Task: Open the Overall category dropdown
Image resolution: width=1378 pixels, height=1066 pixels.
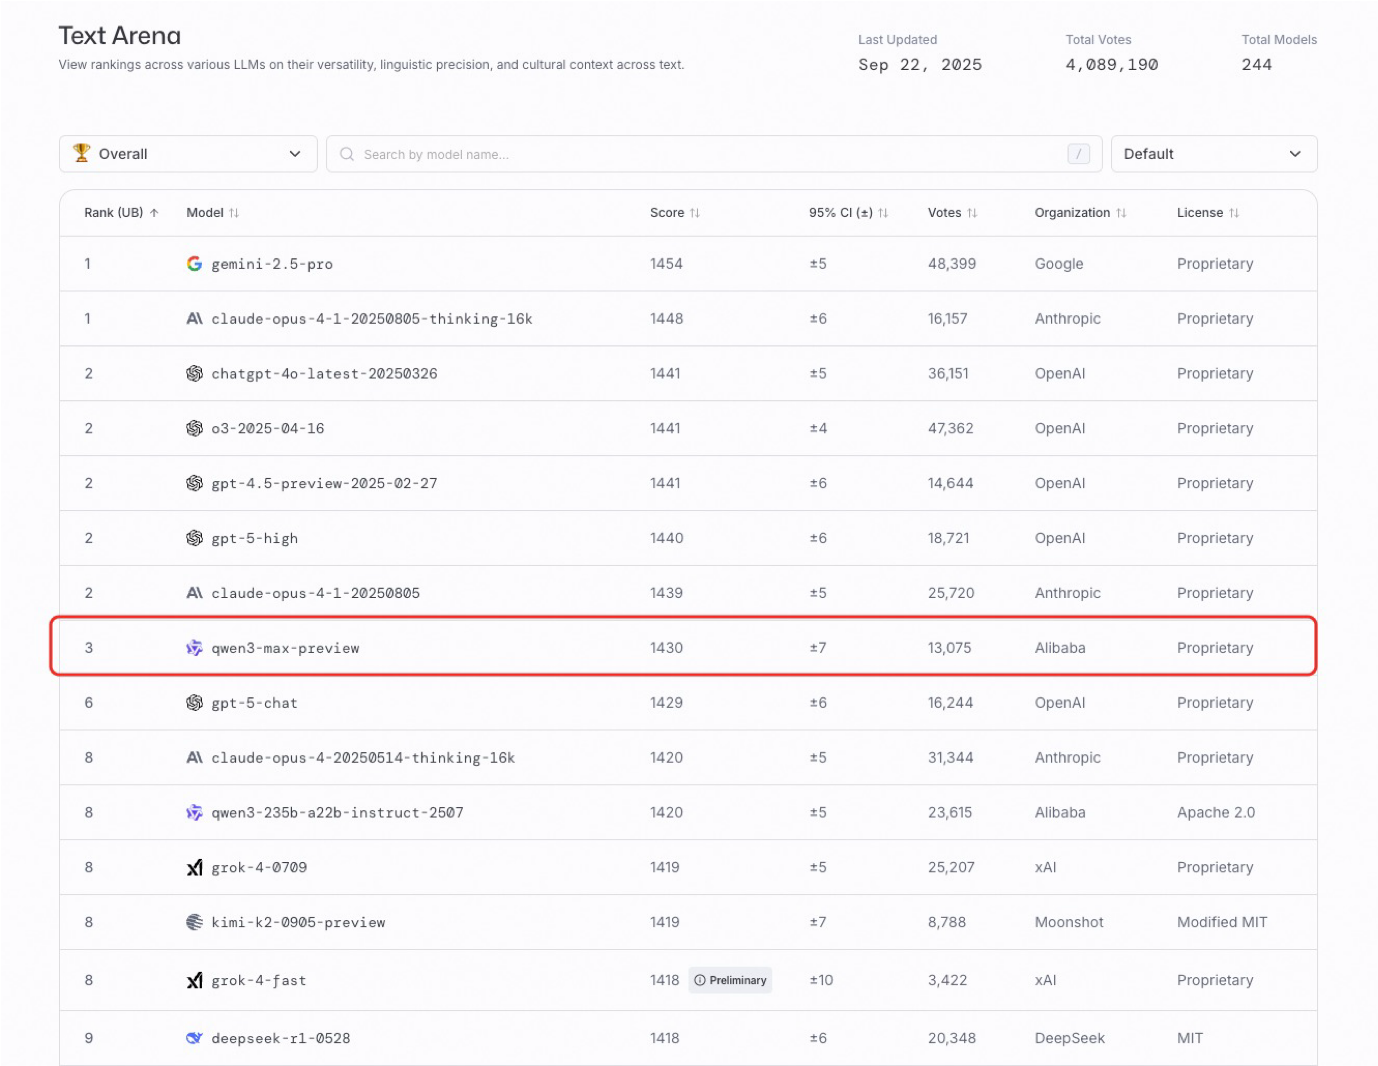Action: coord(188,154)
